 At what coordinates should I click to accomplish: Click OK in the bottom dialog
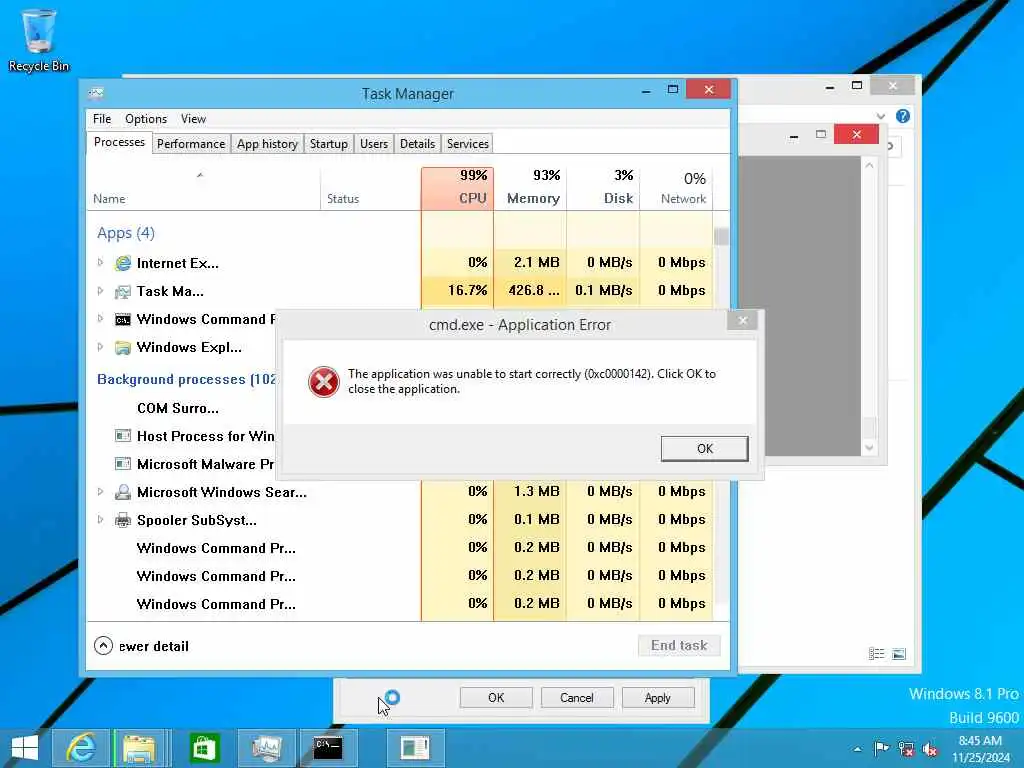pos(496,697)
